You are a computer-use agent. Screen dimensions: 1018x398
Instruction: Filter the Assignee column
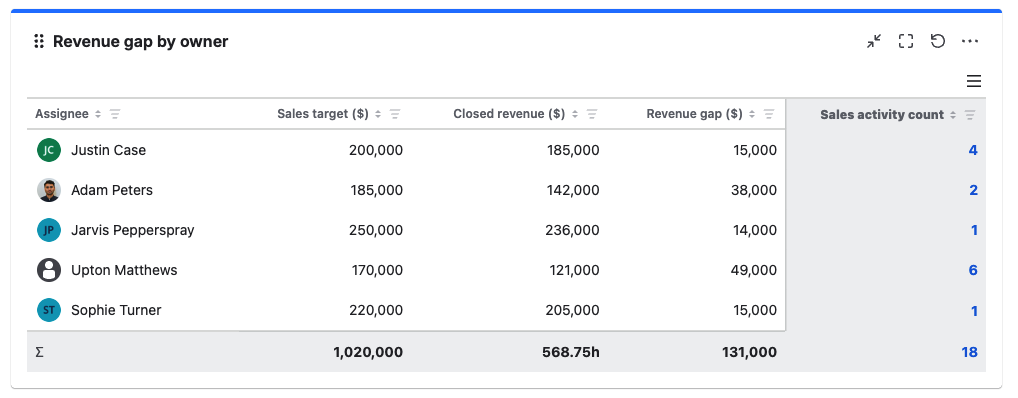click(x=115, y=114)
